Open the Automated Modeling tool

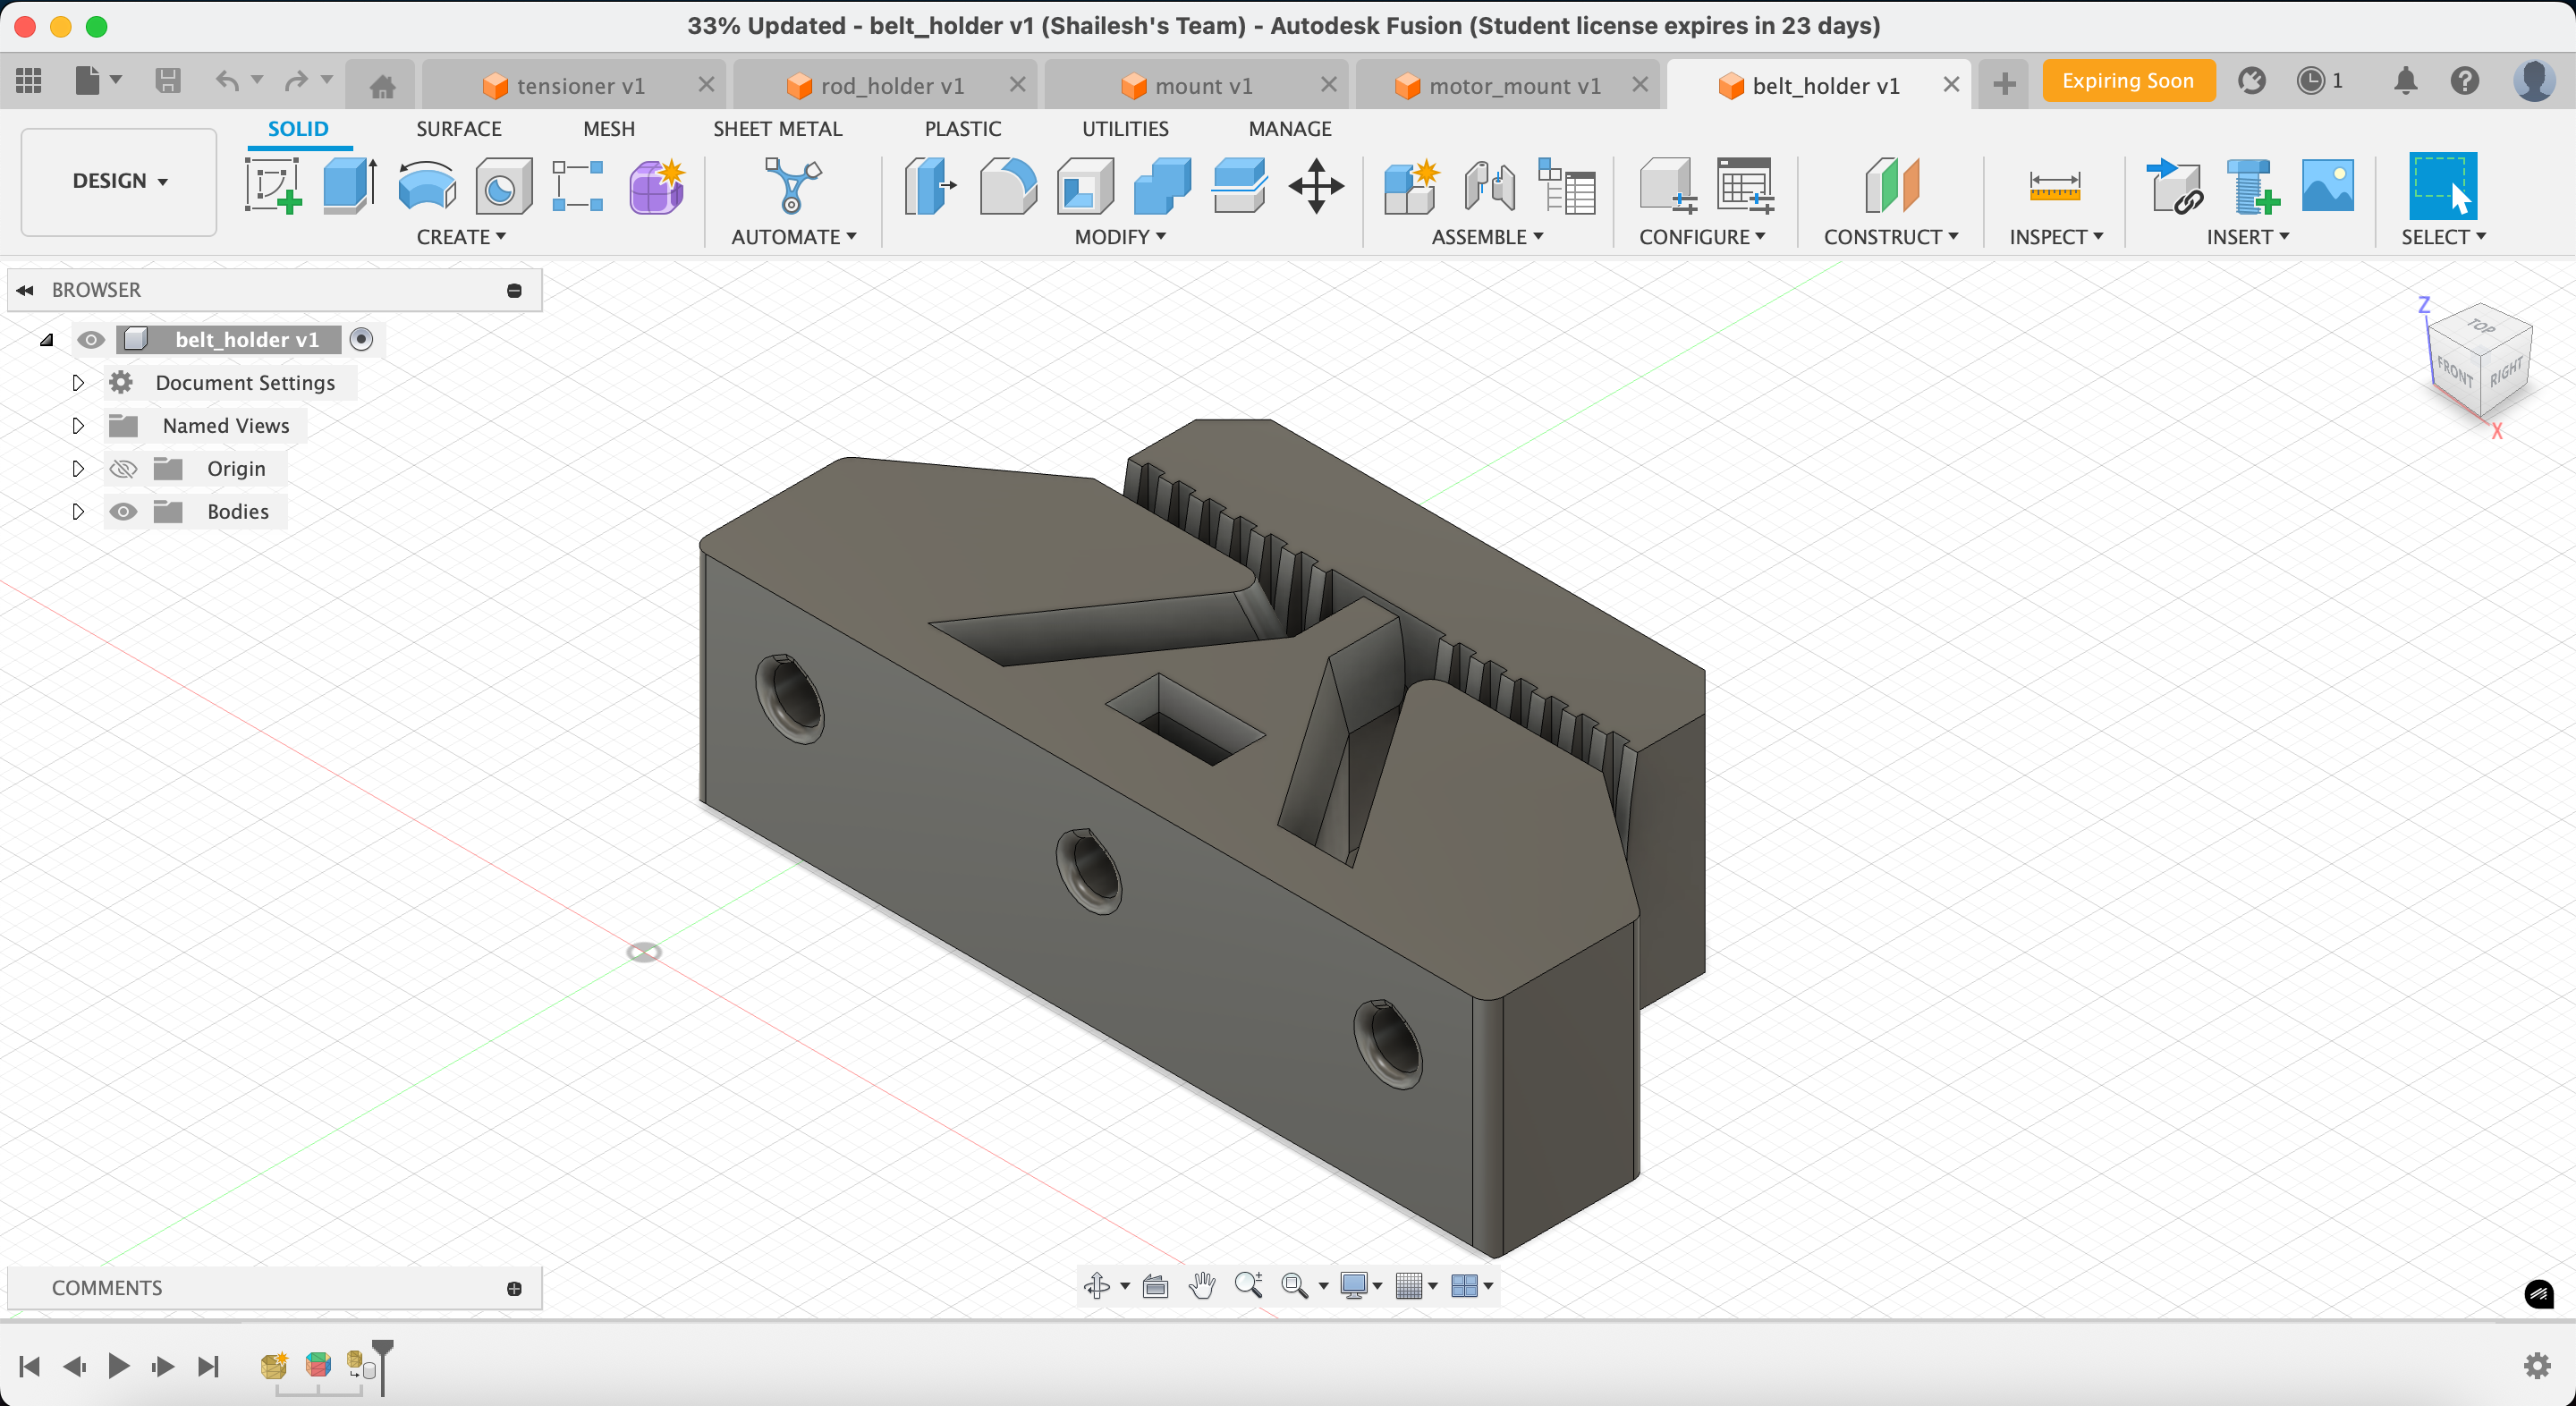792,185
